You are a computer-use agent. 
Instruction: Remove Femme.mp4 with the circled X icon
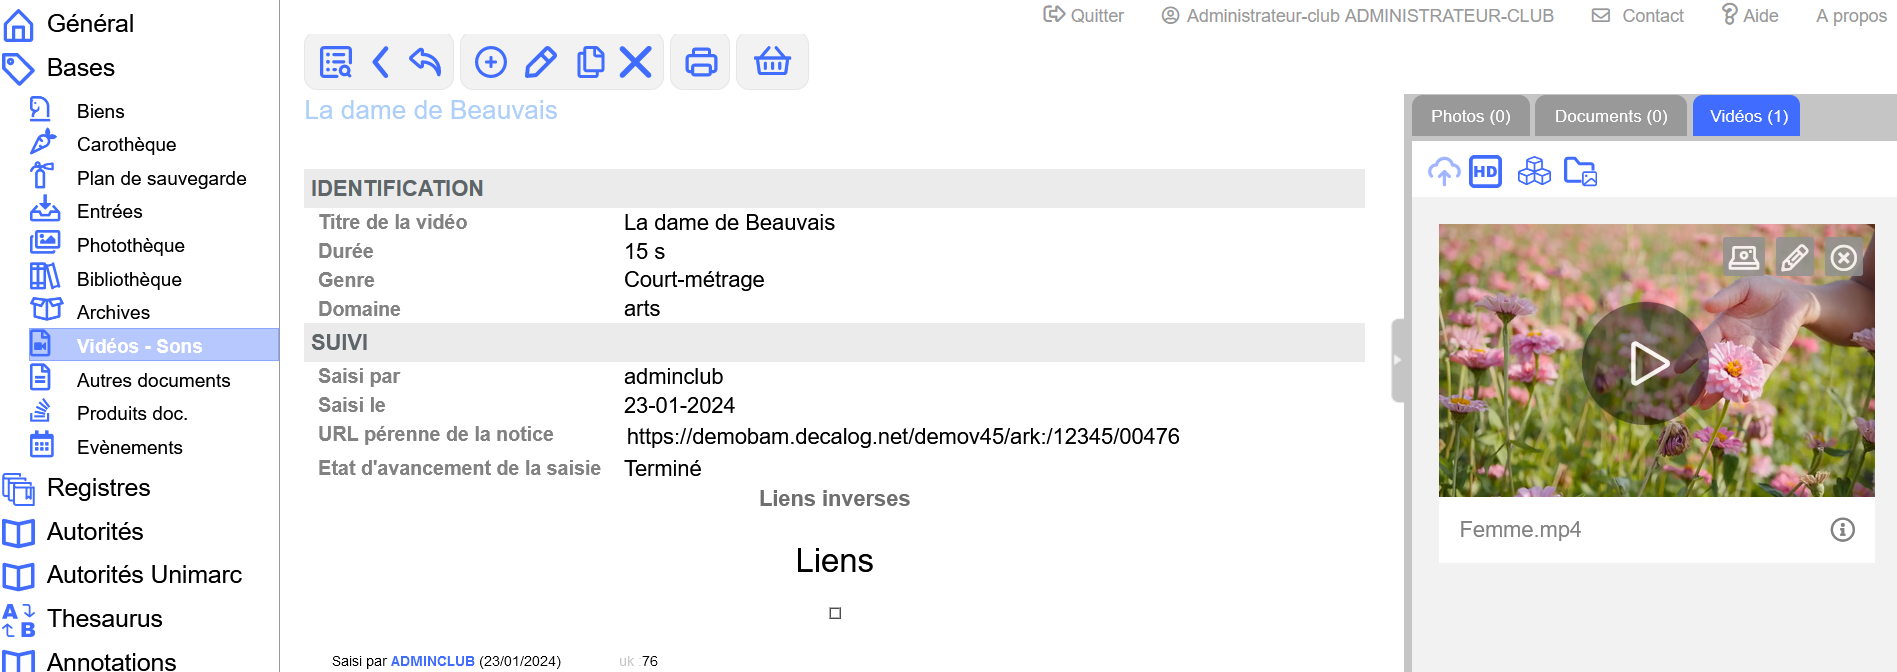tap(1844, 258)
